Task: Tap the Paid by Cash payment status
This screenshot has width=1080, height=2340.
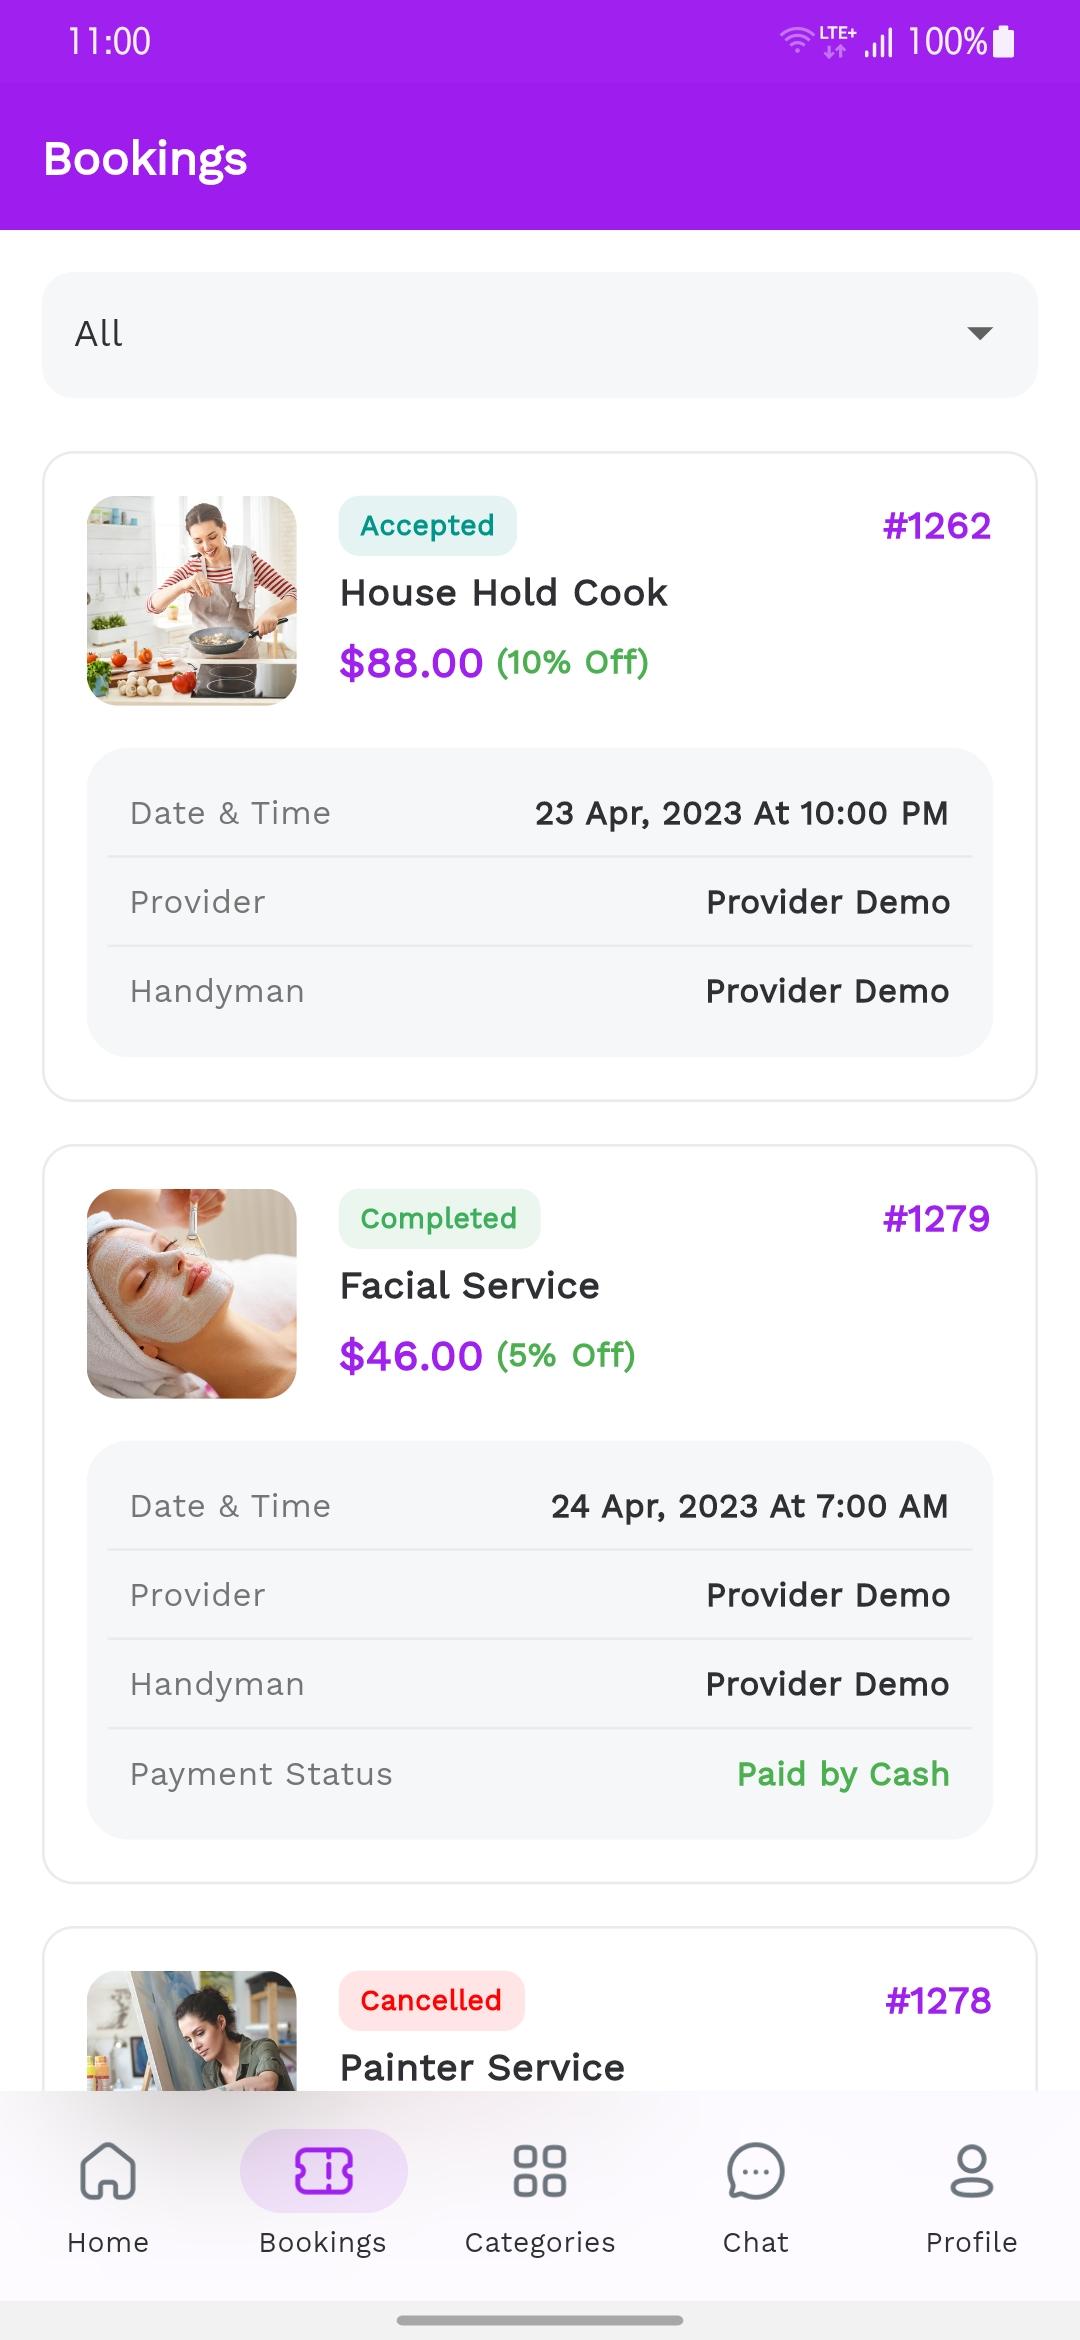Action: point(843,1774)
